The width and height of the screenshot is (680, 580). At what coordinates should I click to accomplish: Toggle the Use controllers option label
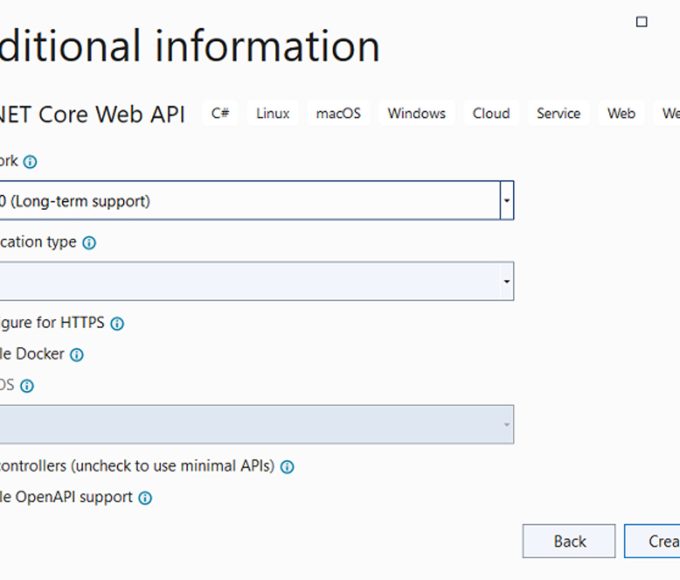tap(135, 466)
